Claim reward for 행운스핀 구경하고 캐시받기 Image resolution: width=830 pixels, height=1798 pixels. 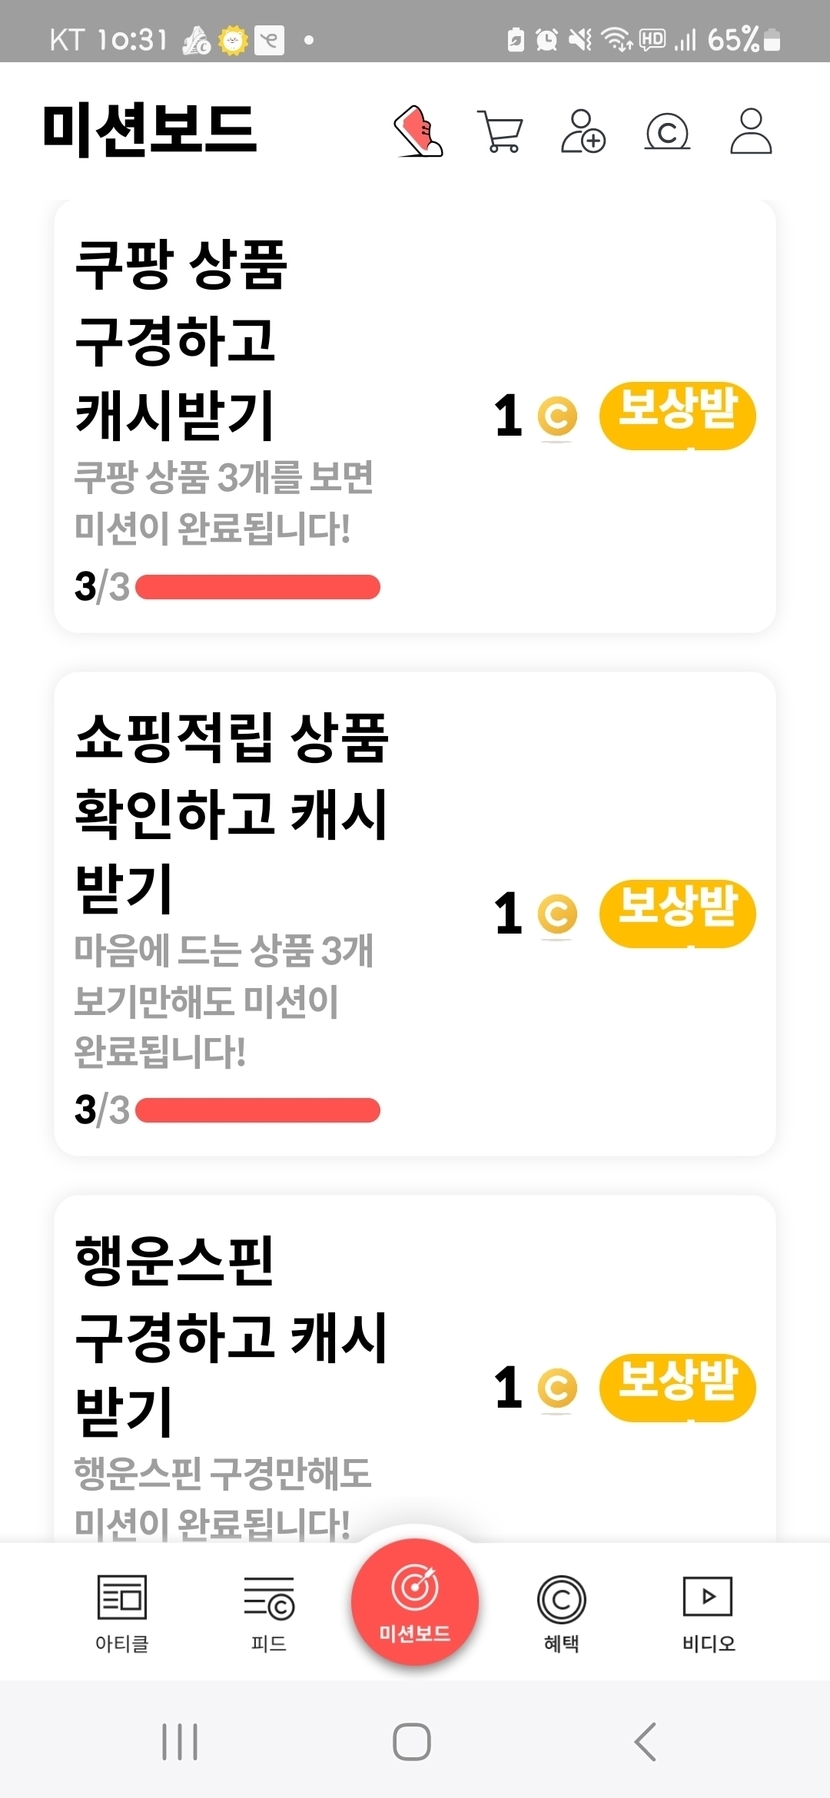point(677,1387)
